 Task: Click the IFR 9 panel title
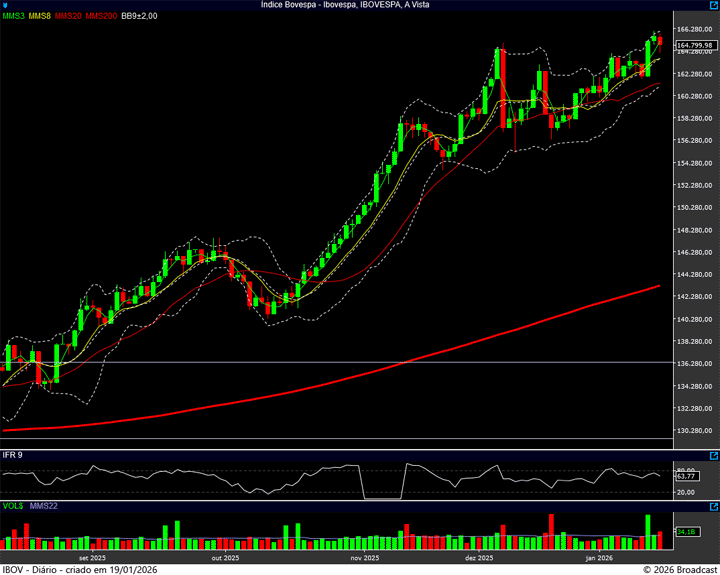[13, 455]
